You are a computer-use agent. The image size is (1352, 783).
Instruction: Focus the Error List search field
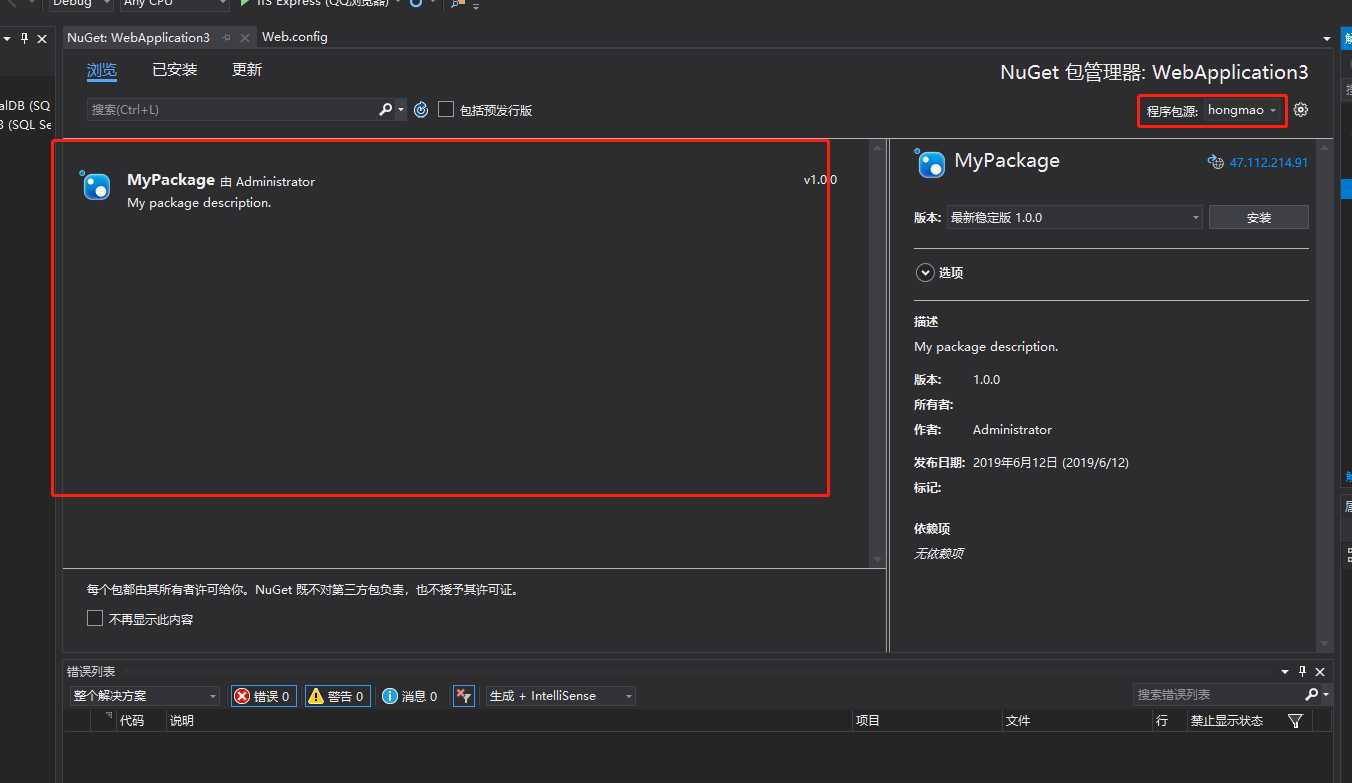[x=1219, y=694]
